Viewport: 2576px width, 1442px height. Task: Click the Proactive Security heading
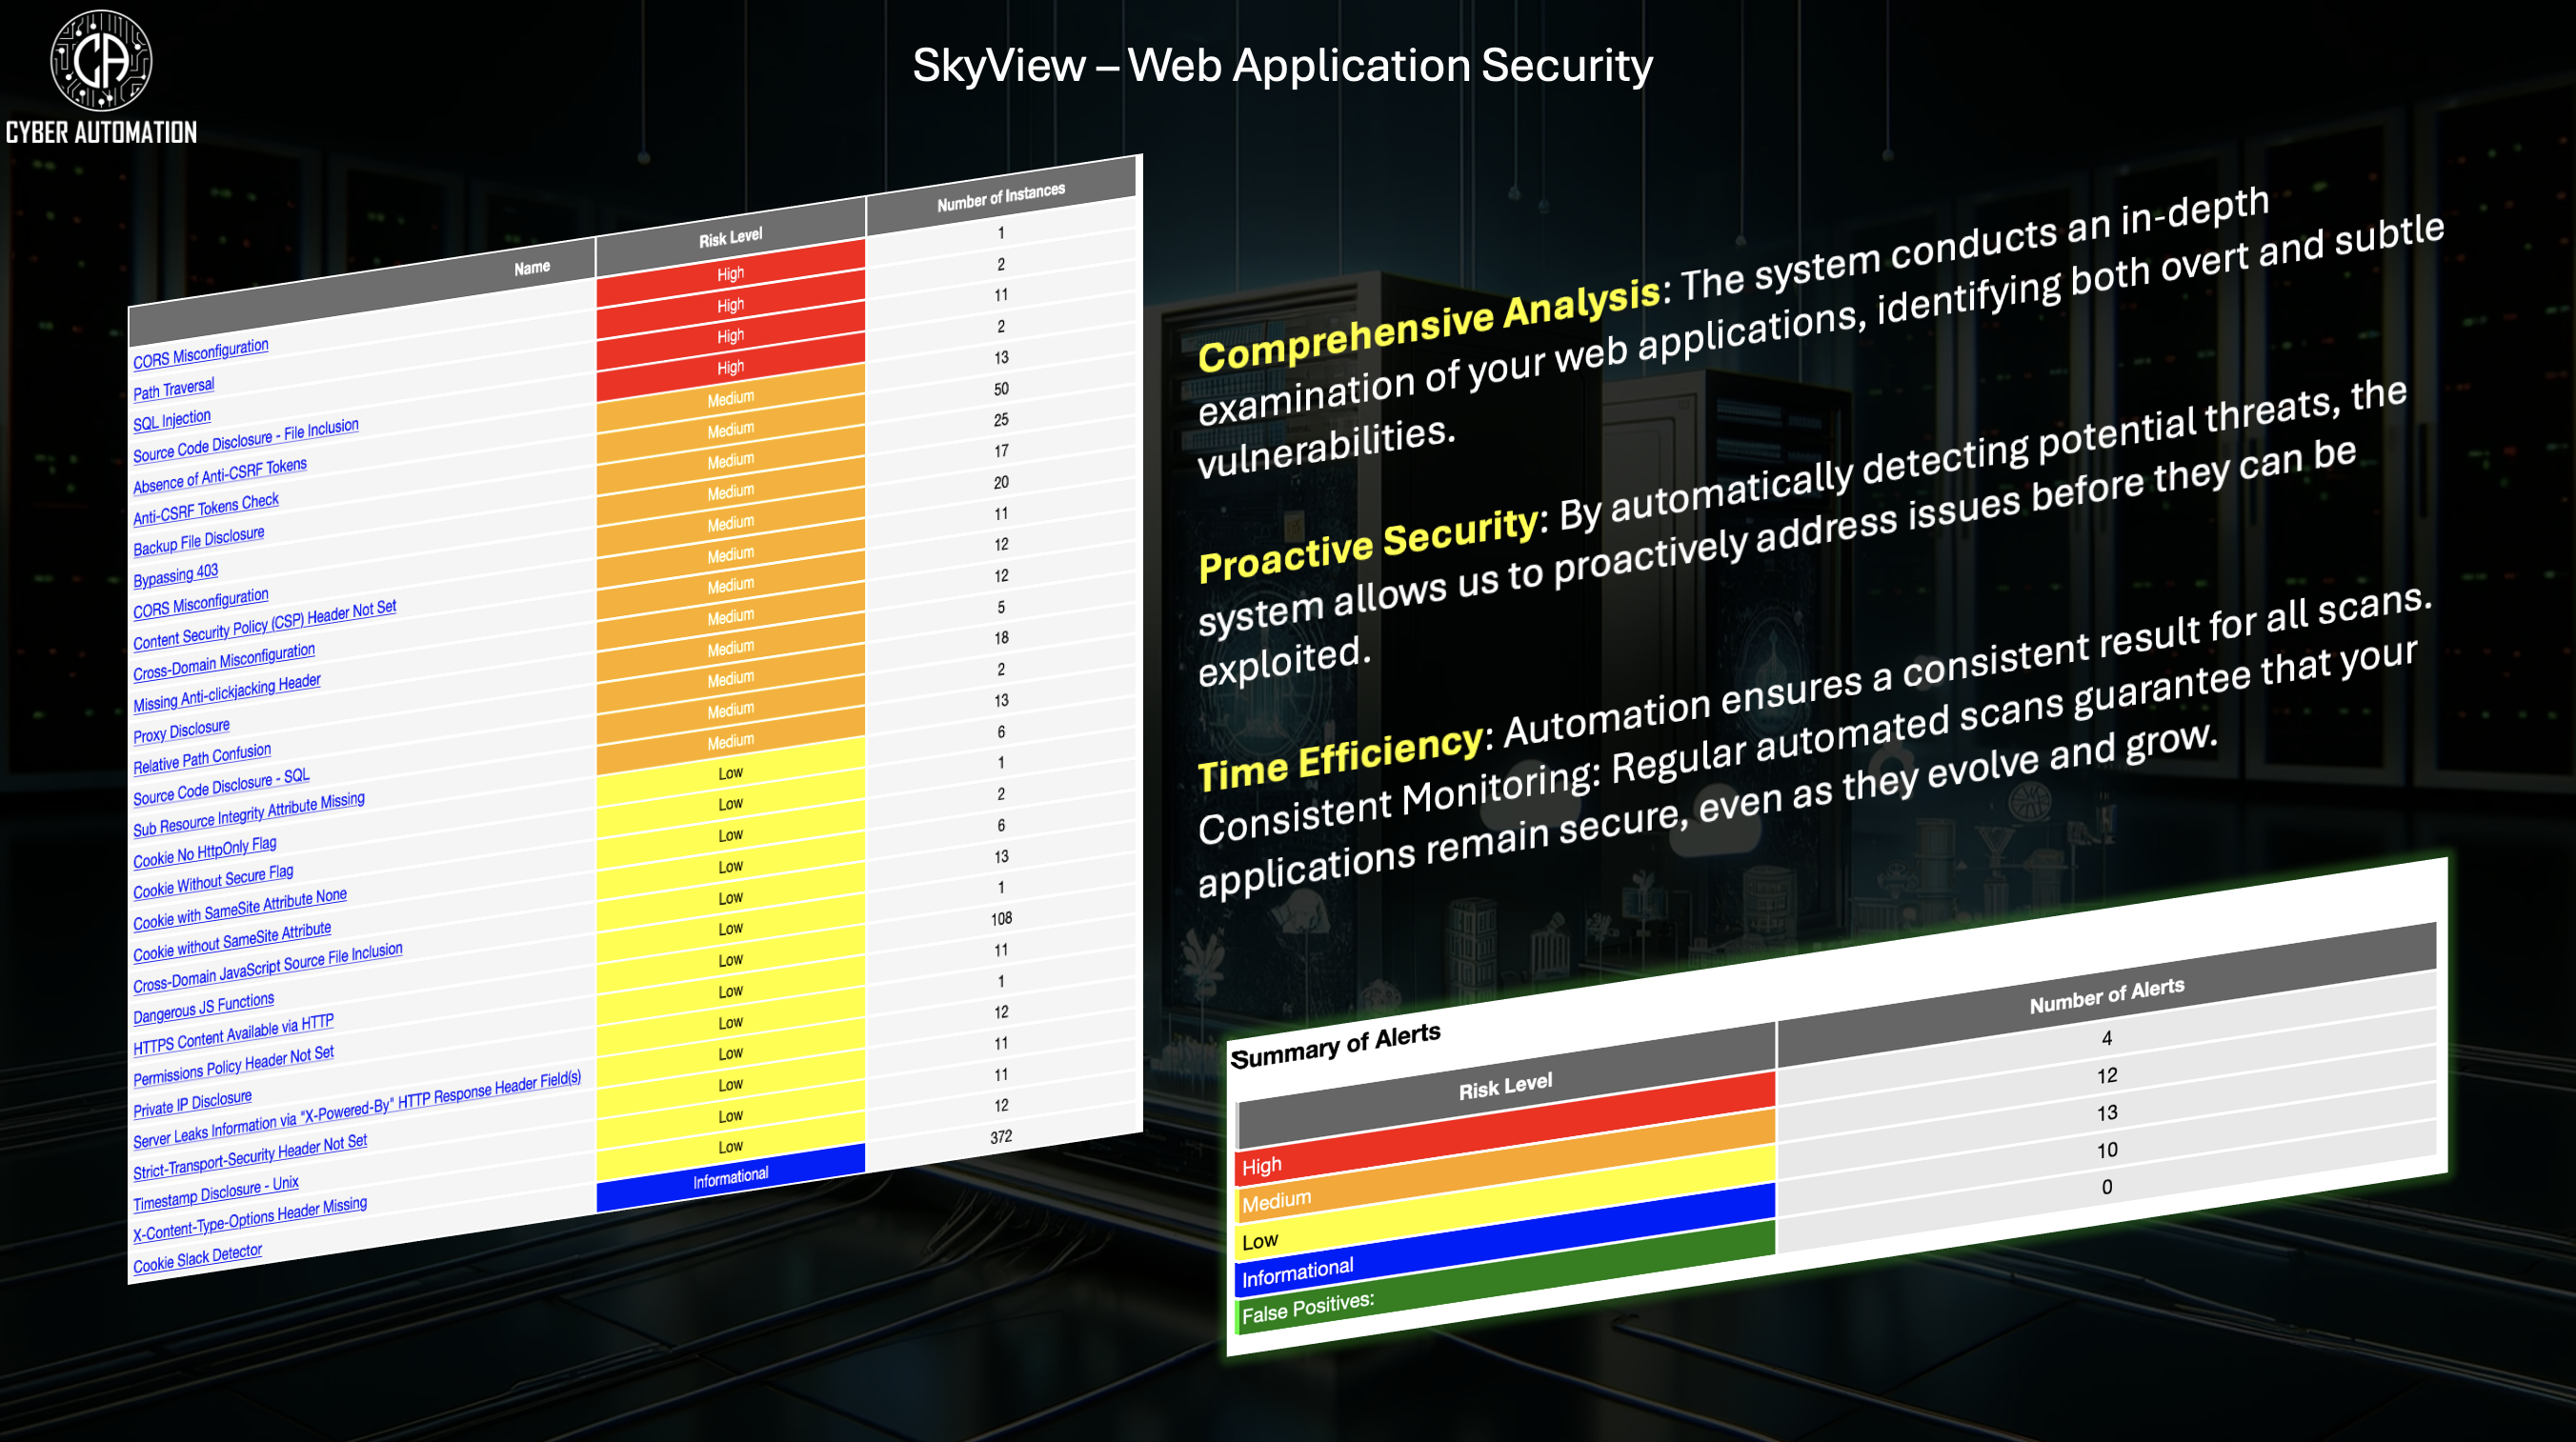pos(1368,544)
